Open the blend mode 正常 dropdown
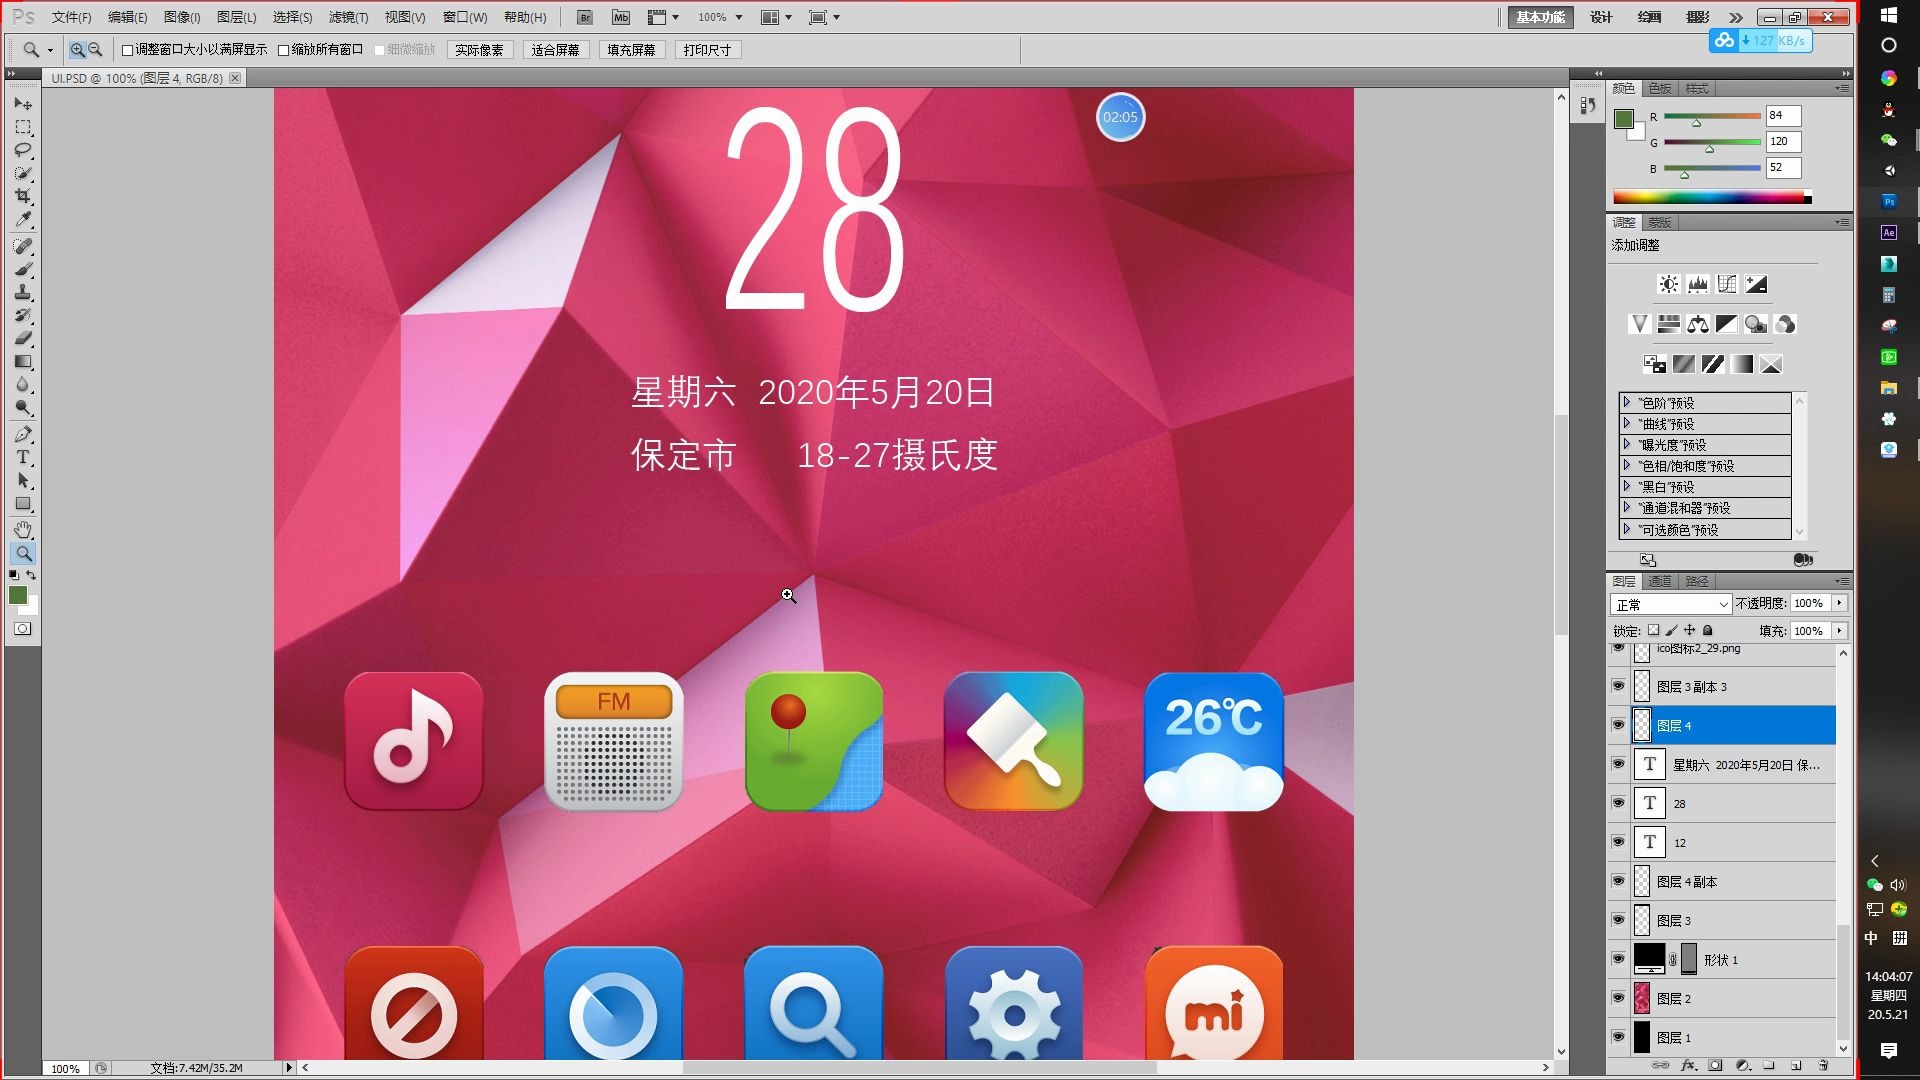Image resolution: width=1920 pixels, height=1080 pixels. [x=1670, y=604]
